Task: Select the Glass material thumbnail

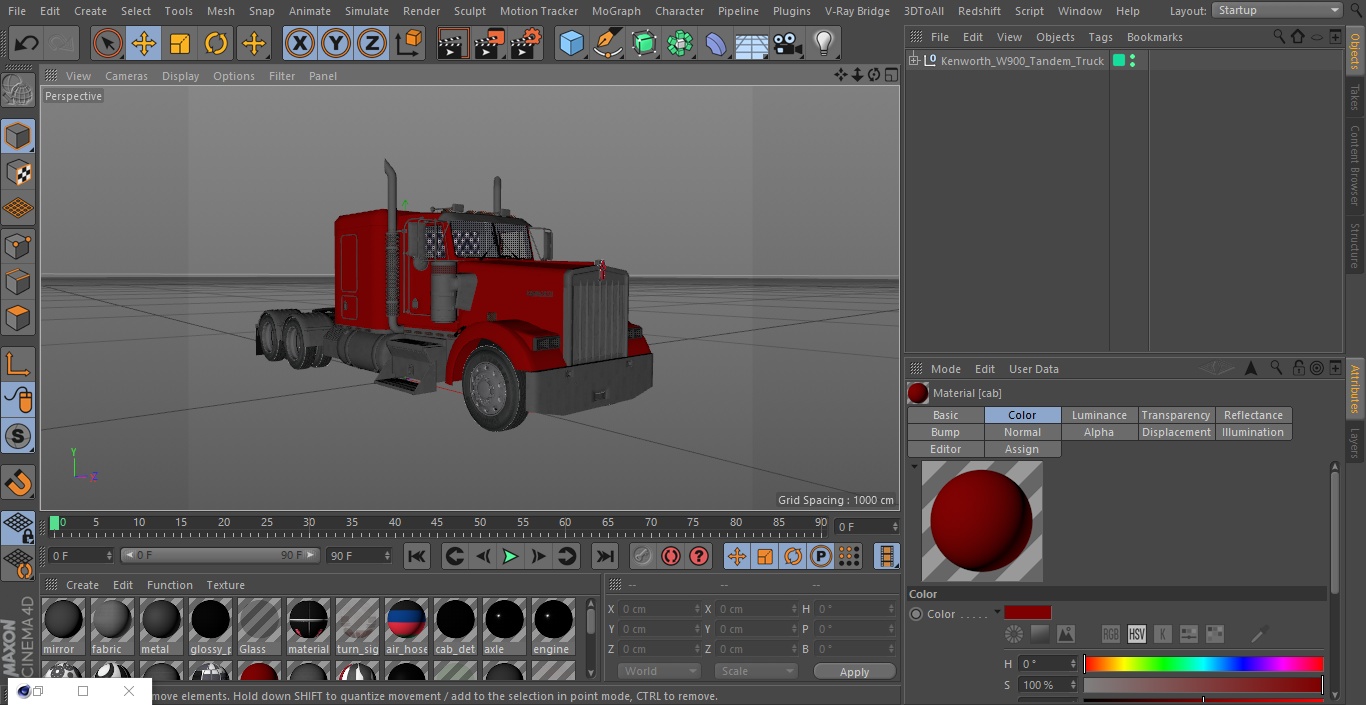Action: tap(259, 626)
